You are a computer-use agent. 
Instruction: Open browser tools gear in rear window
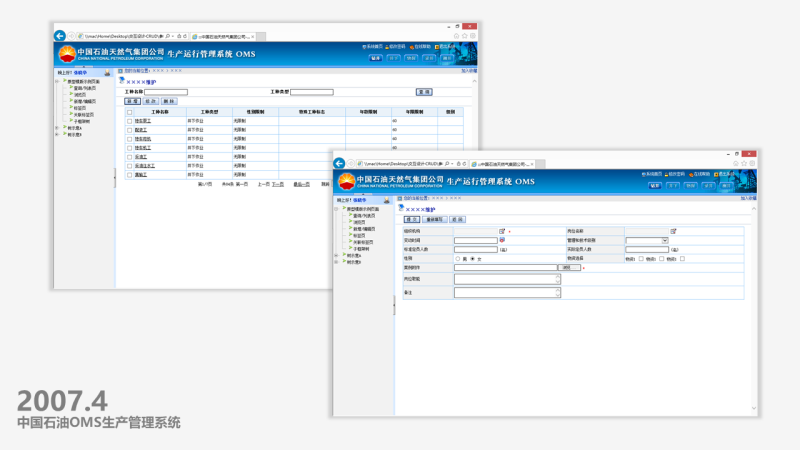473,36
